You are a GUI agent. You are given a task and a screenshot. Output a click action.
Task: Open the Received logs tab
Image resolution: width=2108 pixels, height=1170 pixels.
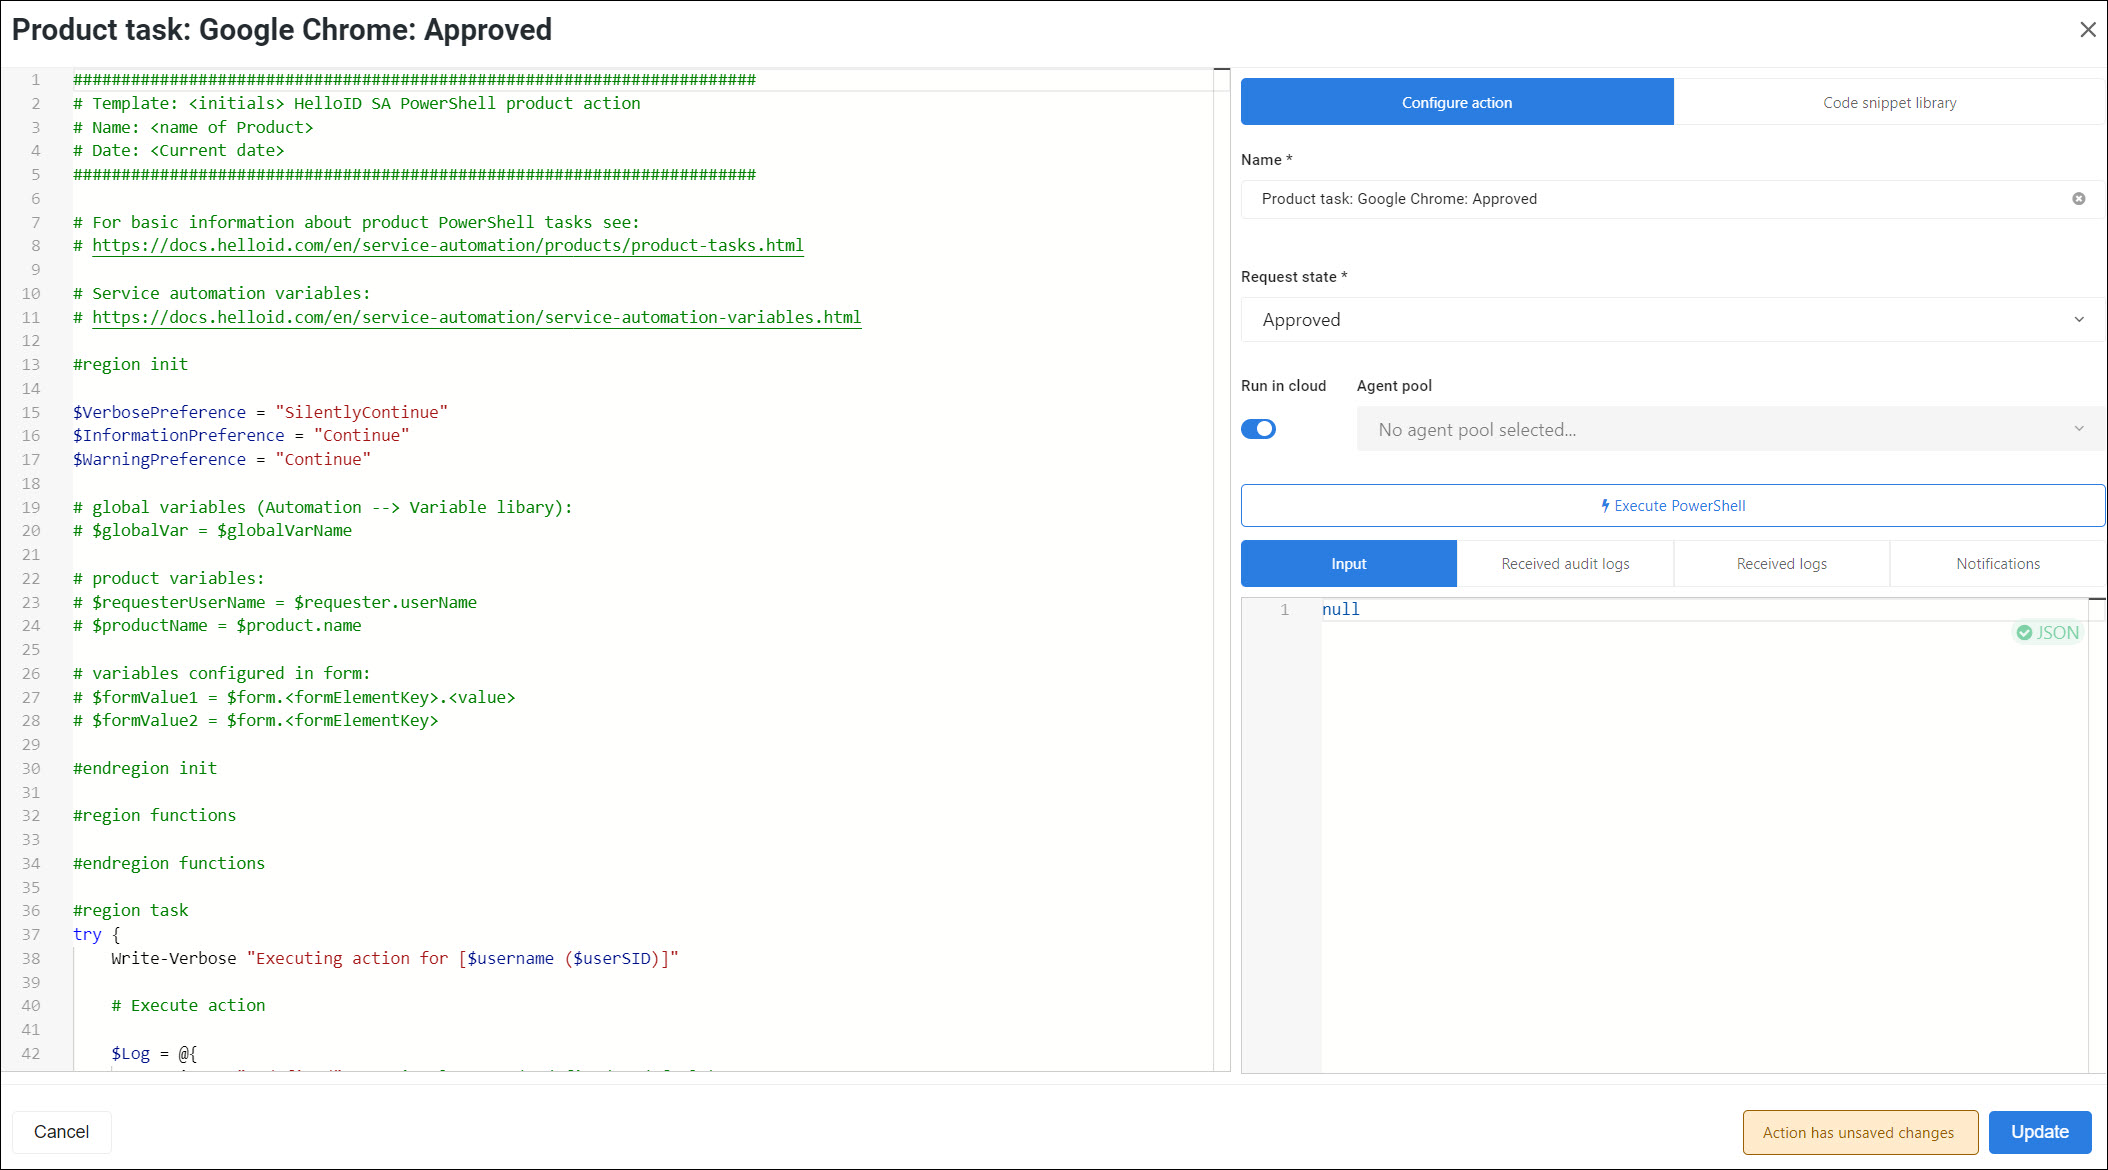tap(1781, 564)
